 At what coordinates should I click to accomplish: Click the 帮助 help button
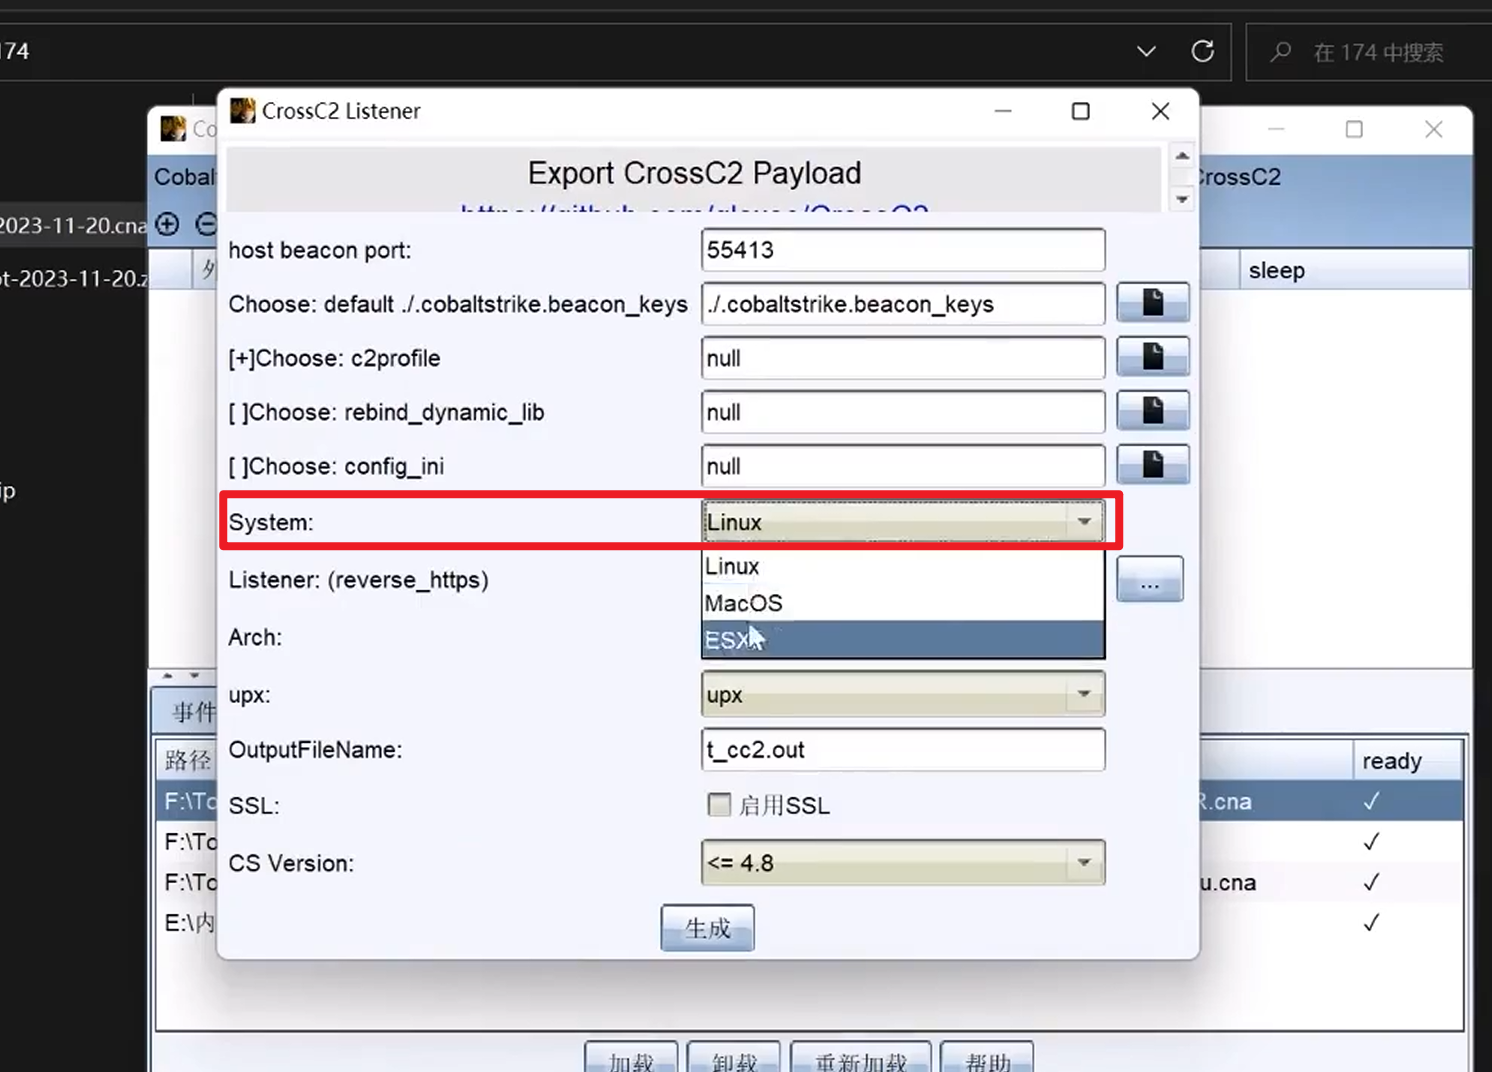tap(988, 1058)
